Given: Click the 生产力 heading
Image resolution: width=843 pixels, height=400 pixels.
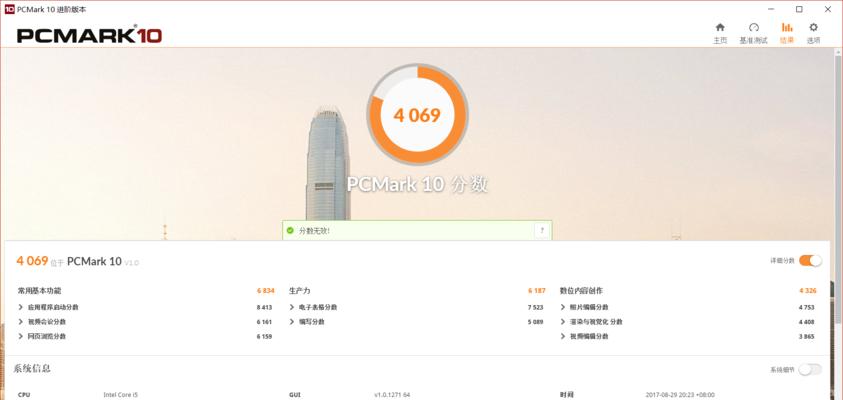Looking at the screenshot, I should [x=299, y=291].
